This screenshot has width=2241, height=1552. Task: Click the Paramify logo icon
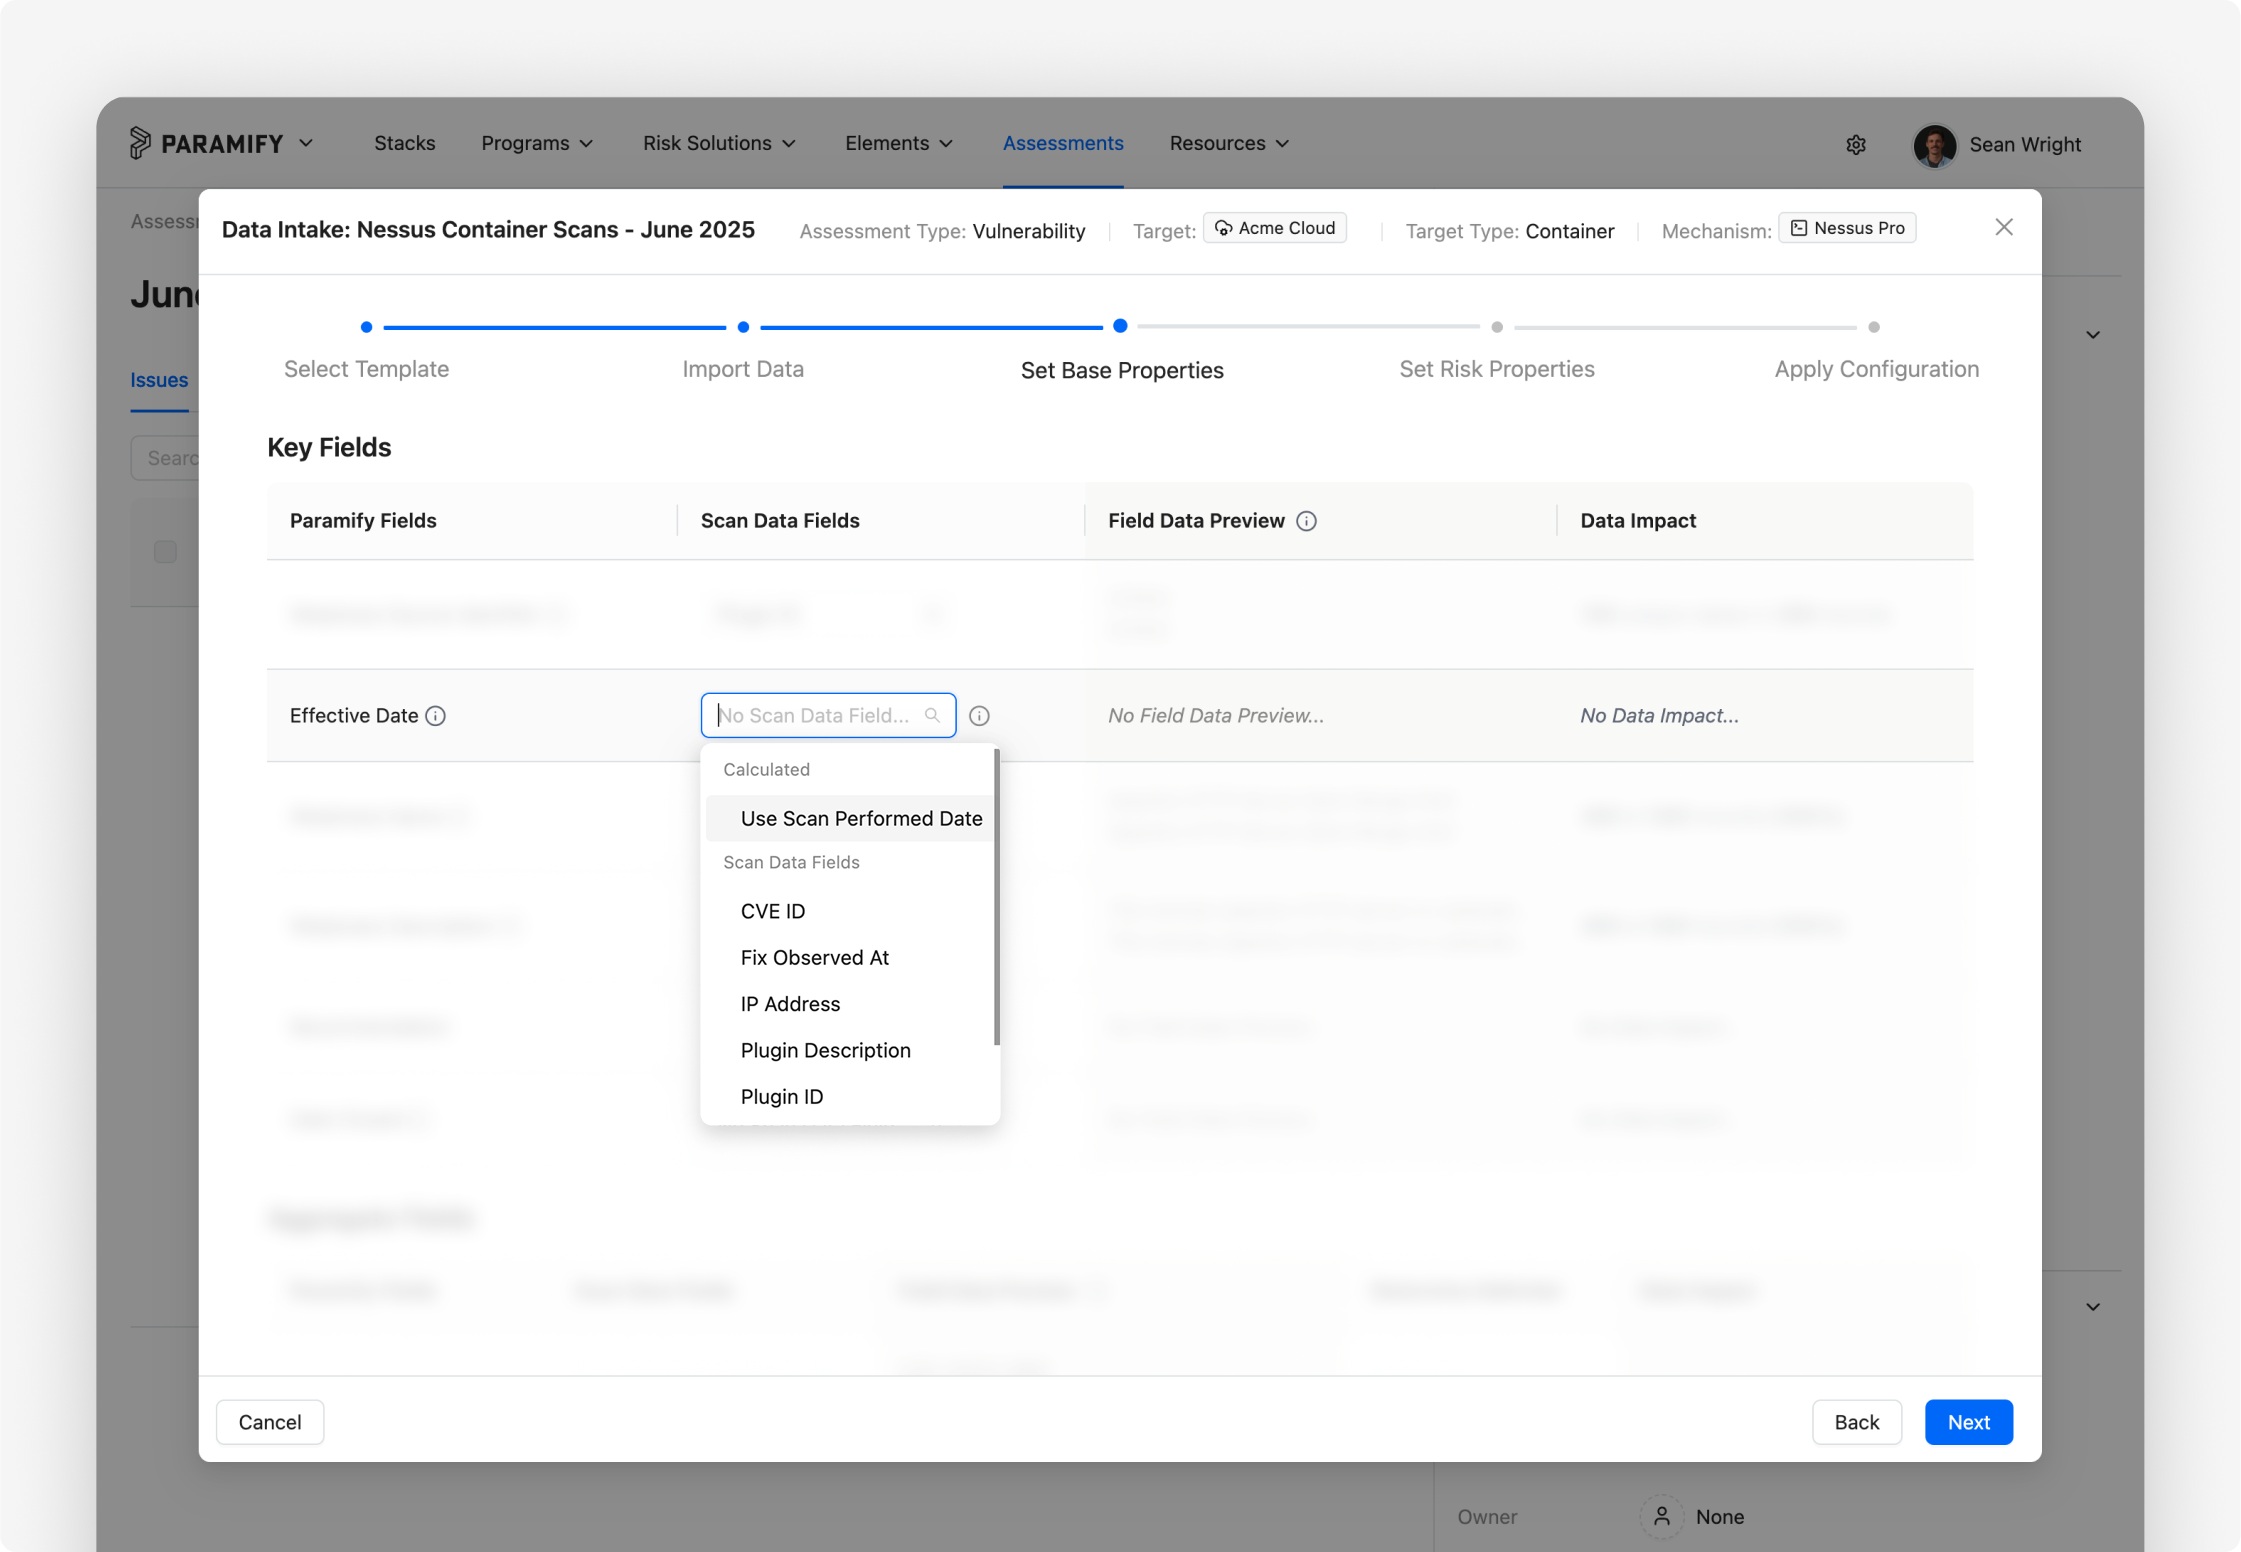point(140,143)
